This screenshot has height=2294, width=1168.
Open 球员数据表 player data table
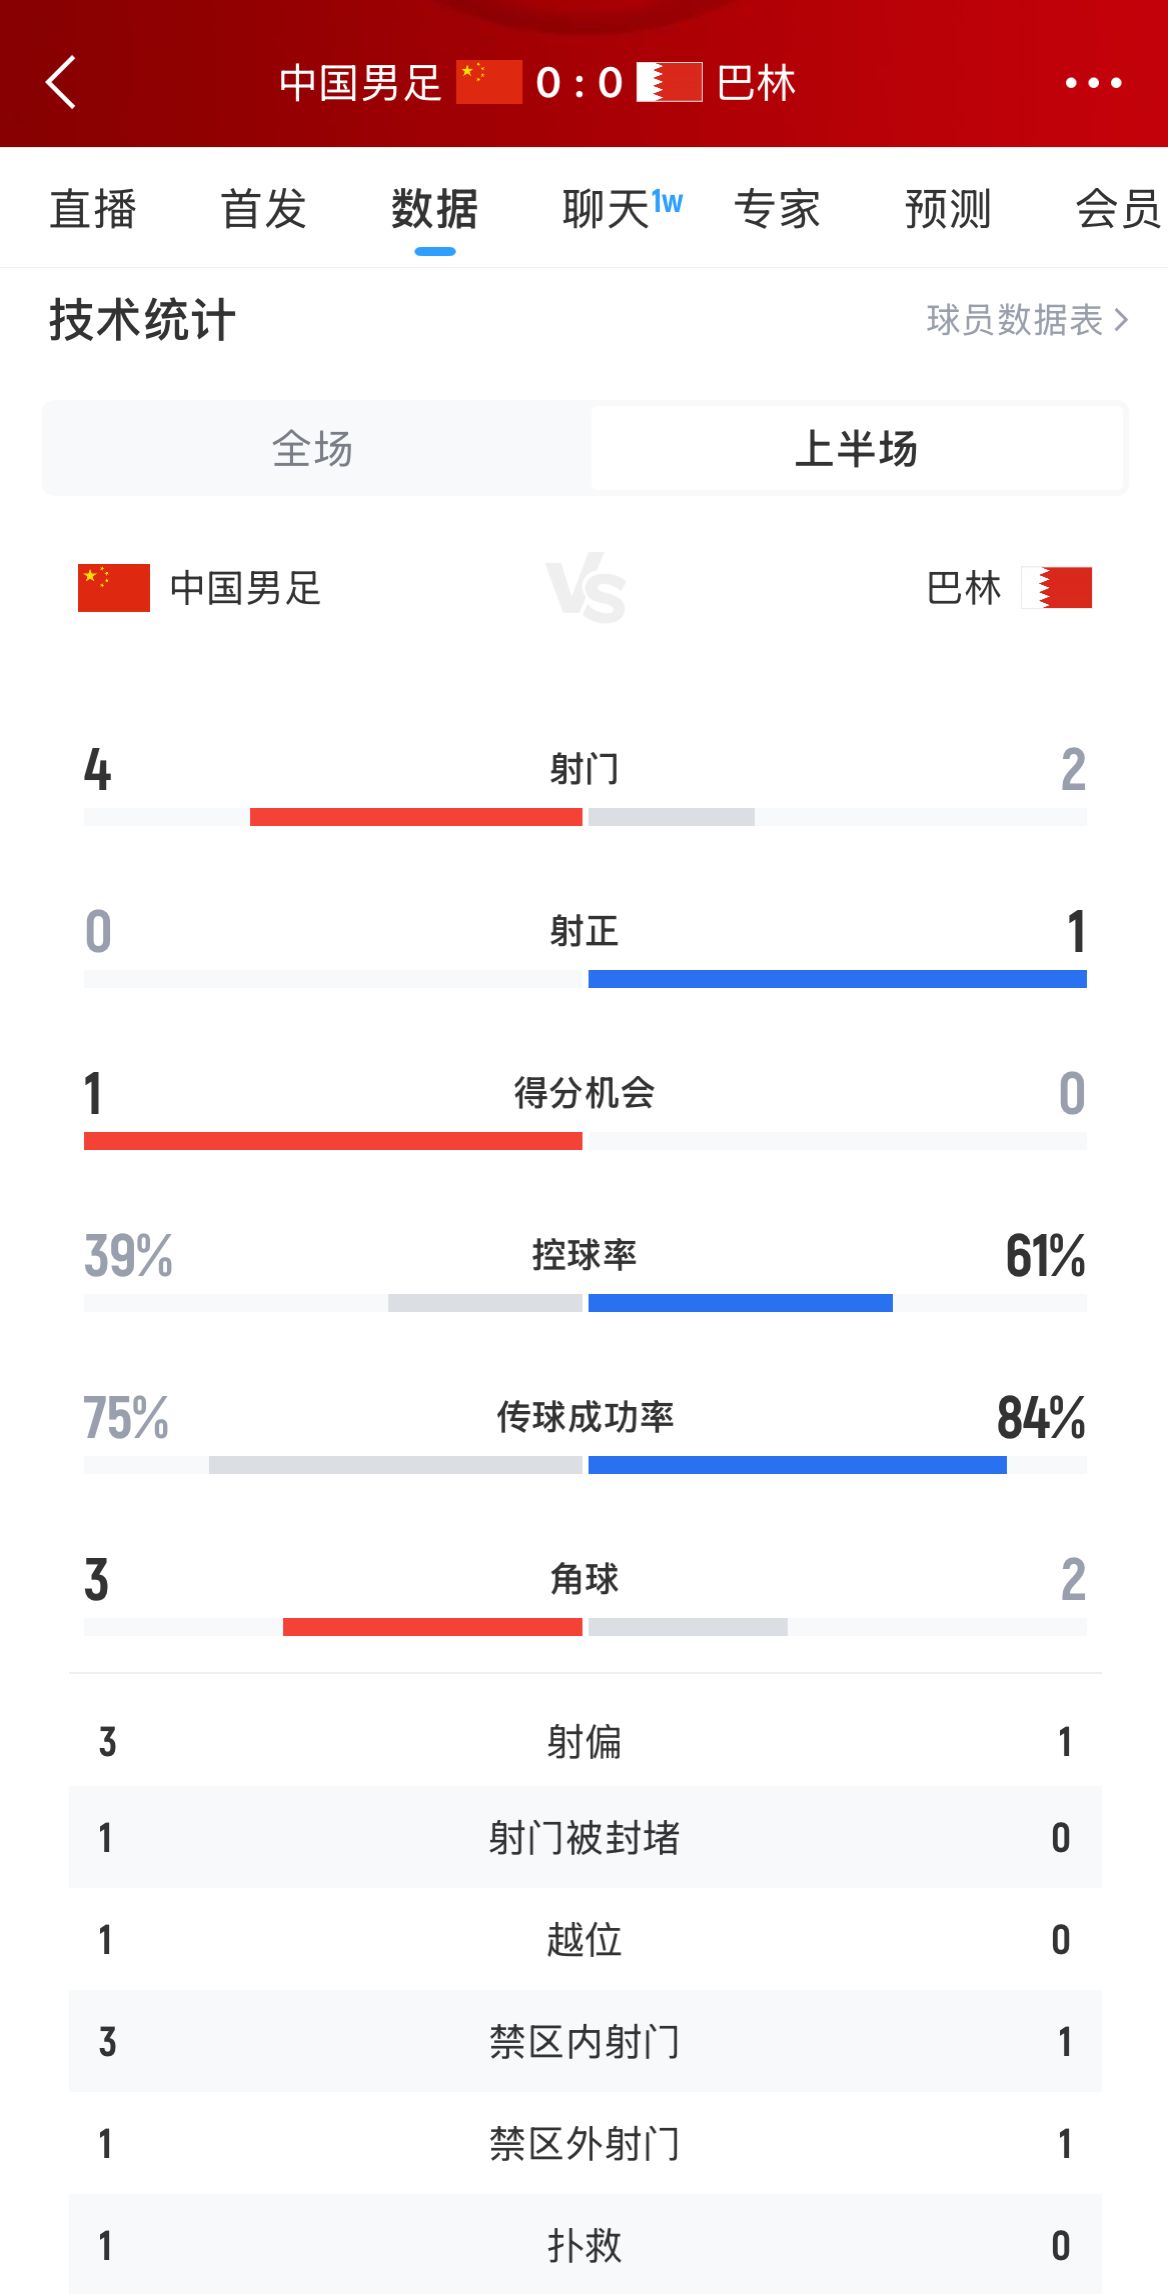tap(1014, 320)
